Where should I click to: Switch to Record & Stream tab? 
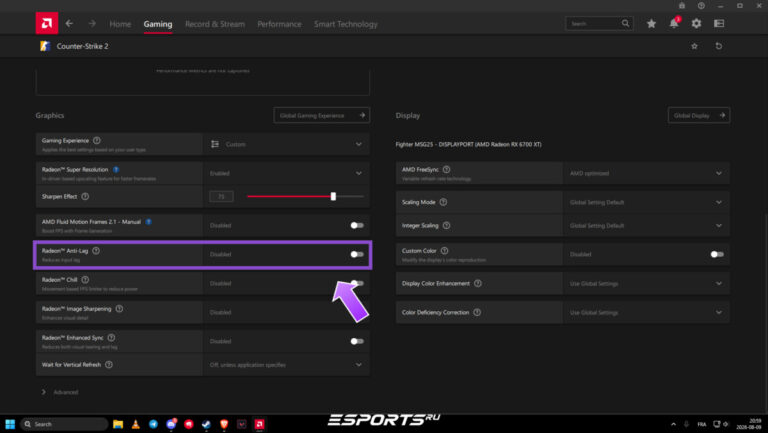pos(215,24)
